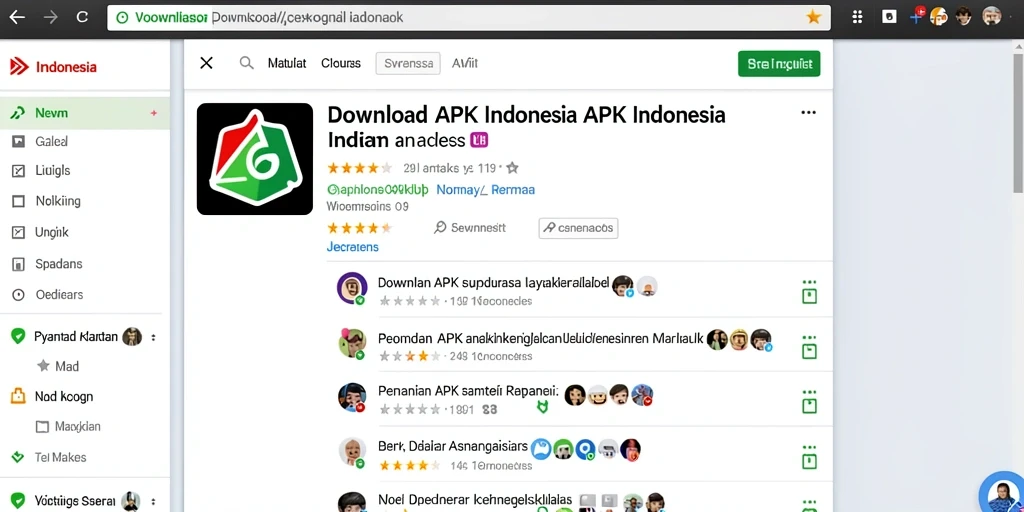Image resolution: width=1024 pixels, height=512 pixels.
Task: Reload the page with the refresh icon
Action: 82,17
